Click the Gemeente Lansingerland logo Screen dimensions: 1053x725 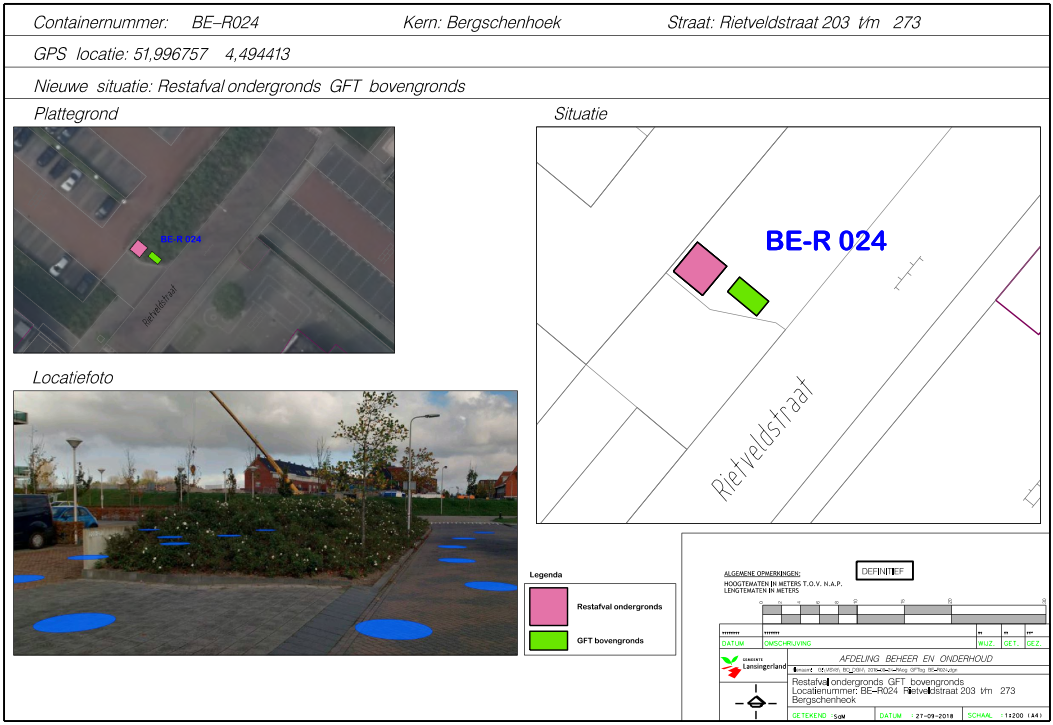[x=753, y=665]
